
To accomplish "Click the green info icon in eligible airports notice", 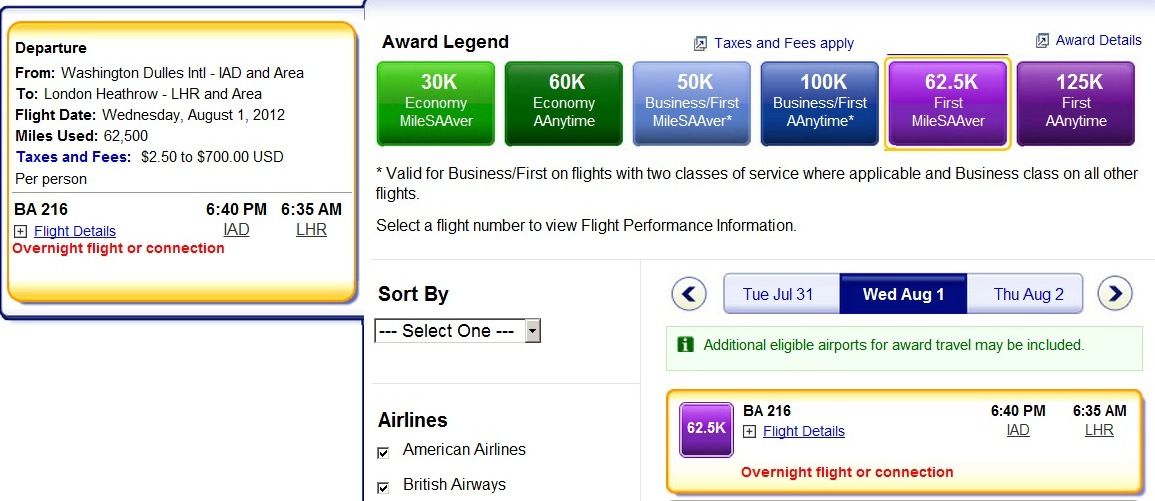I will tap(685, 344).
